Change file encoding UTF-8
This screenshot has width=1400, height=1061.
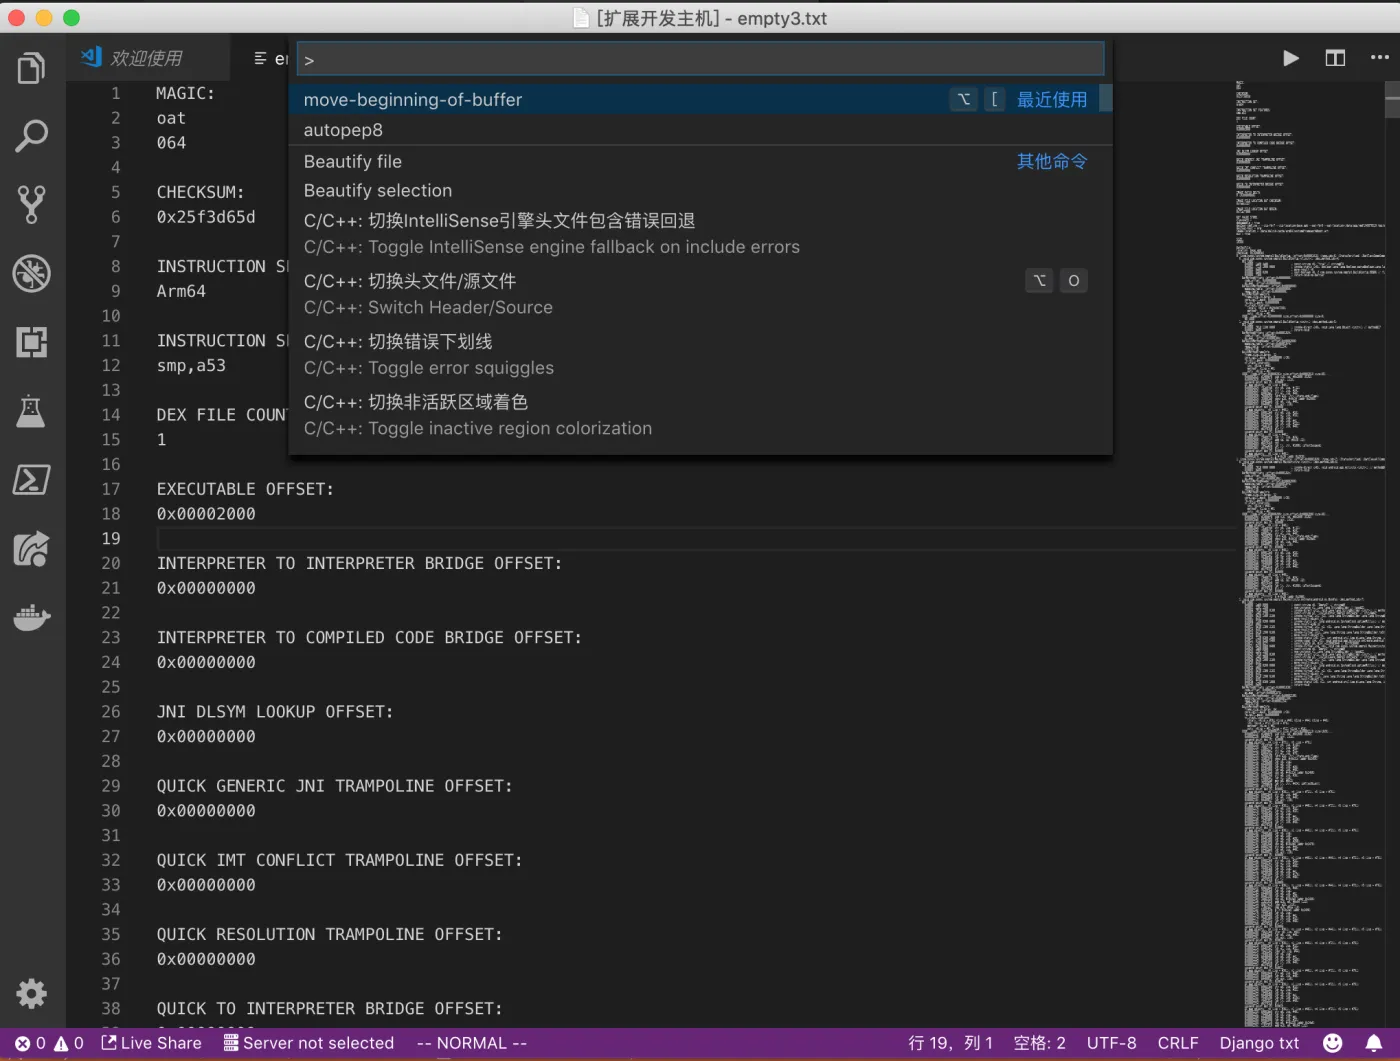1112,1043
